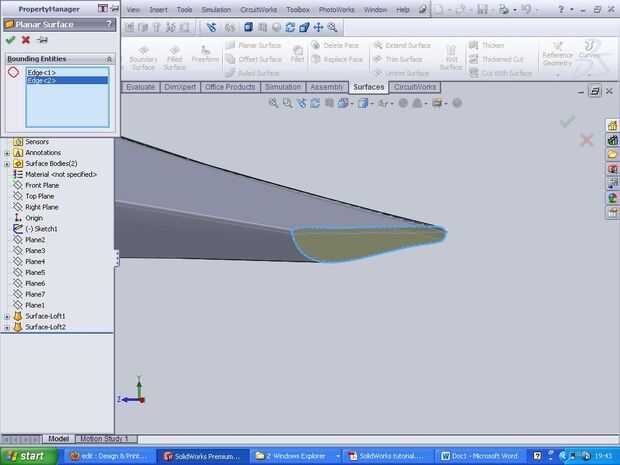Click the Knit Surface tool
The height and width of the screenshot is (465, 620).
(451, 58)
